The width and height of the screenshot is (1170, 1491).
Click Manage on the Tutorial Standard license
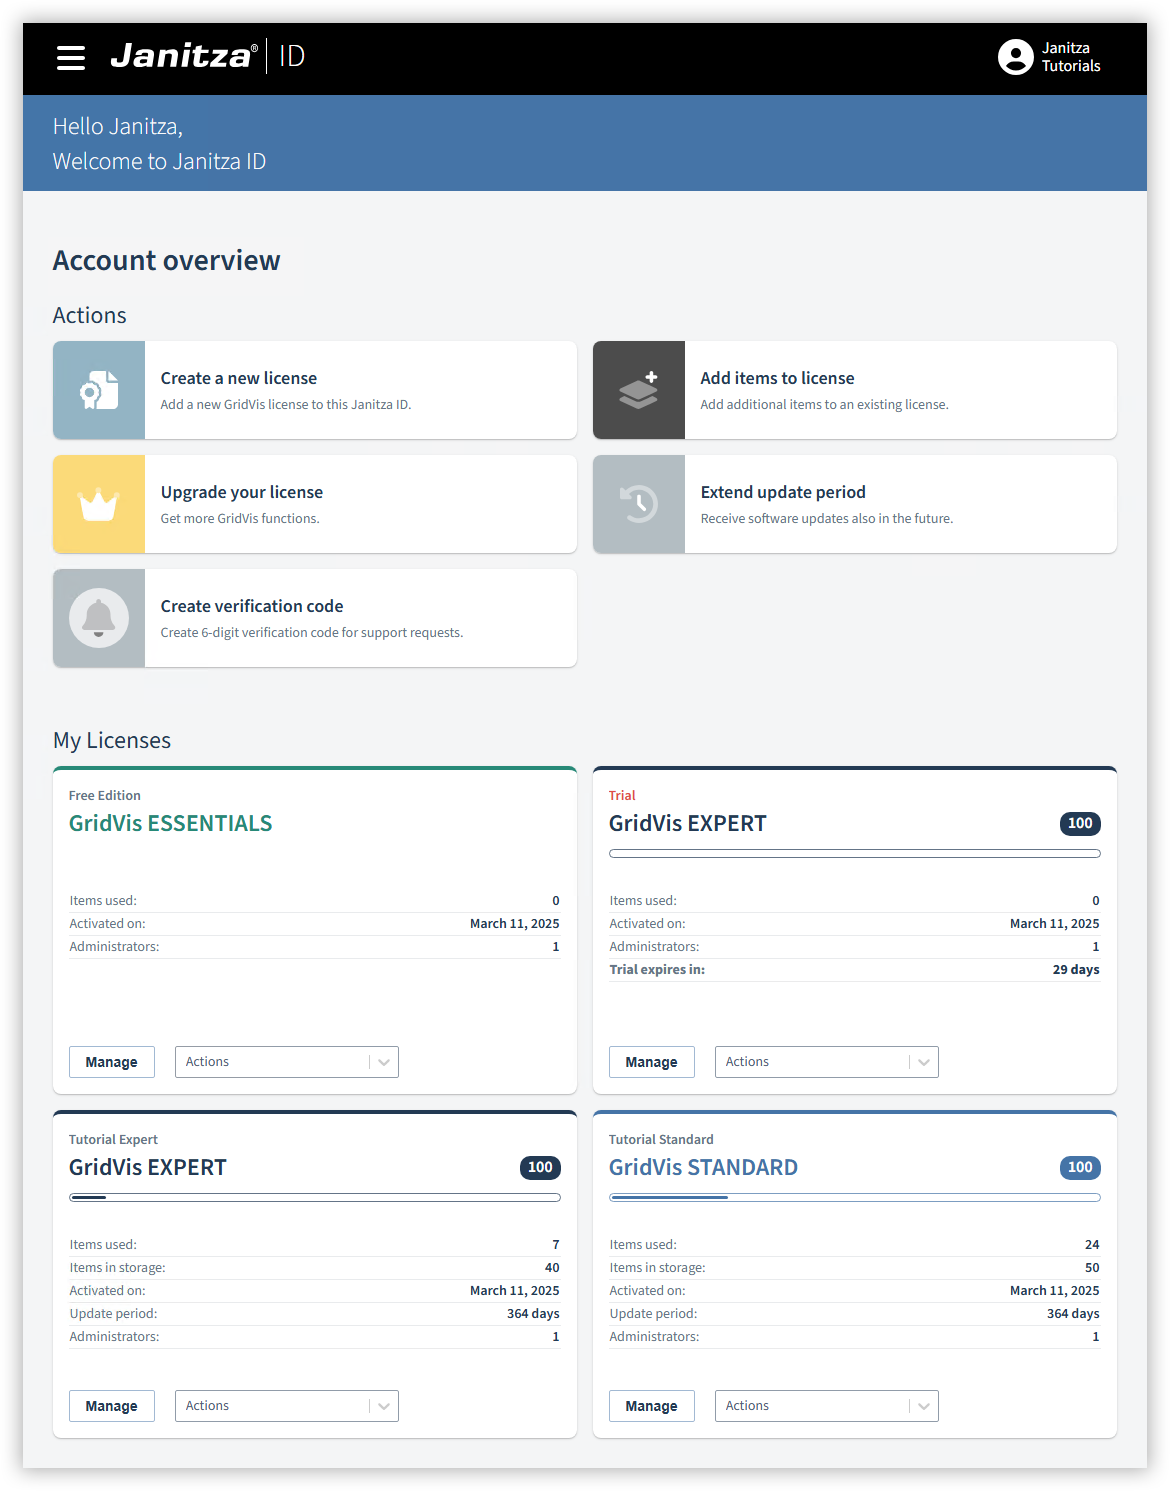click(x=651, y=1405)
